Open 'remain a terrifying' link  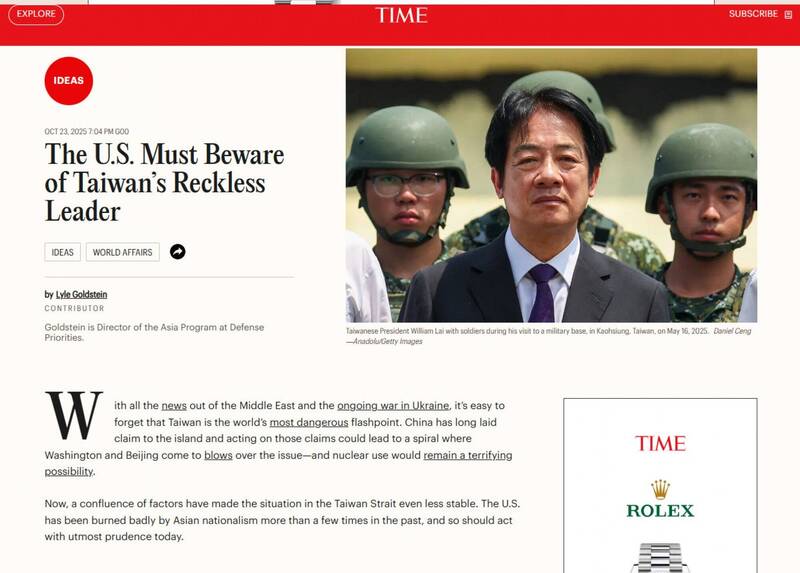coord(467,455)
